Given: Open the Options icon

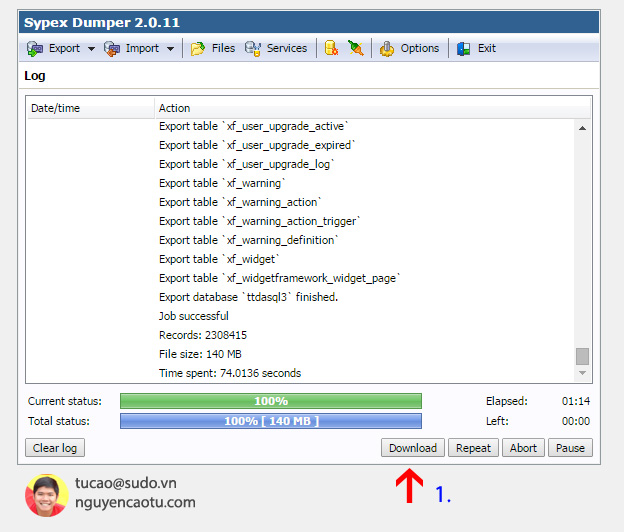Looking at the screenshot, I should point(386,49).
